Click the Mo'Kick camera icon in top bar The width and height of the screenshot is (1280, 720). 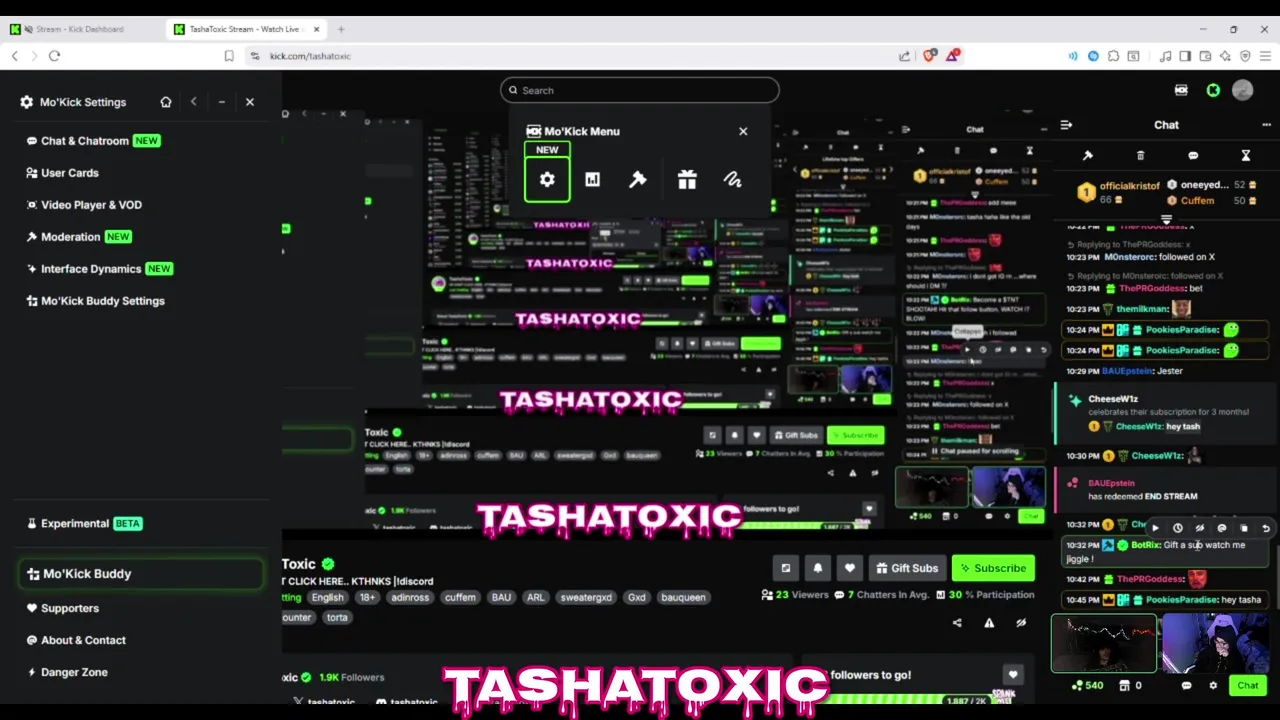pos(1181,90)
